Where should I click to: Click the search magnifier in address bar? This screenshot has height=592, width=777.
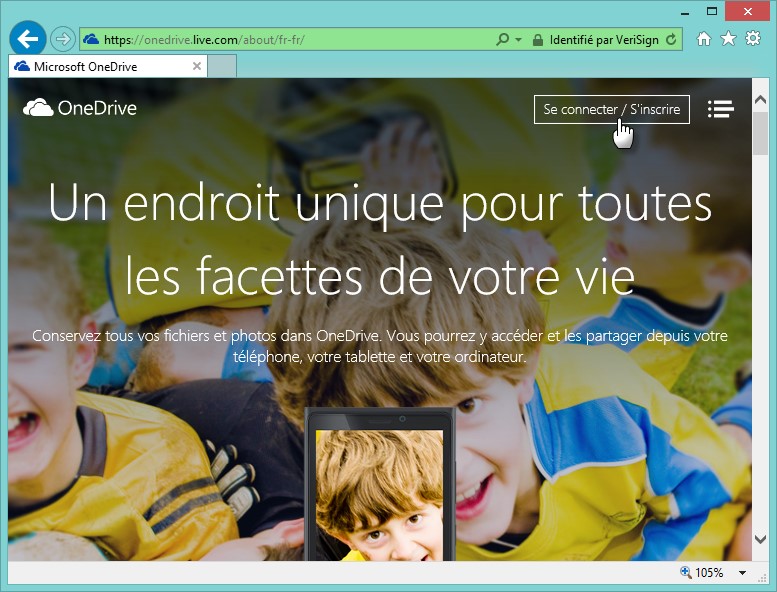pyautogui.click(x=503, y=40)
